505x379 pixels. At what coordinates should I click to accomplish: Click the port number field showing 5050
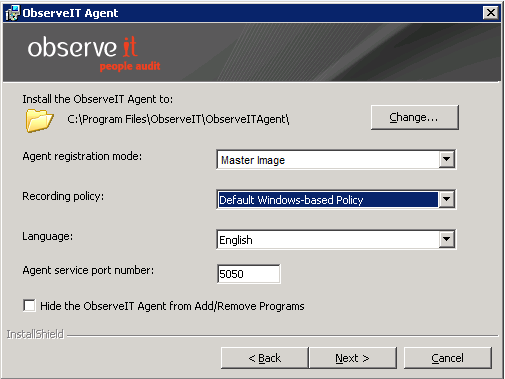click(x=249, y=274)
